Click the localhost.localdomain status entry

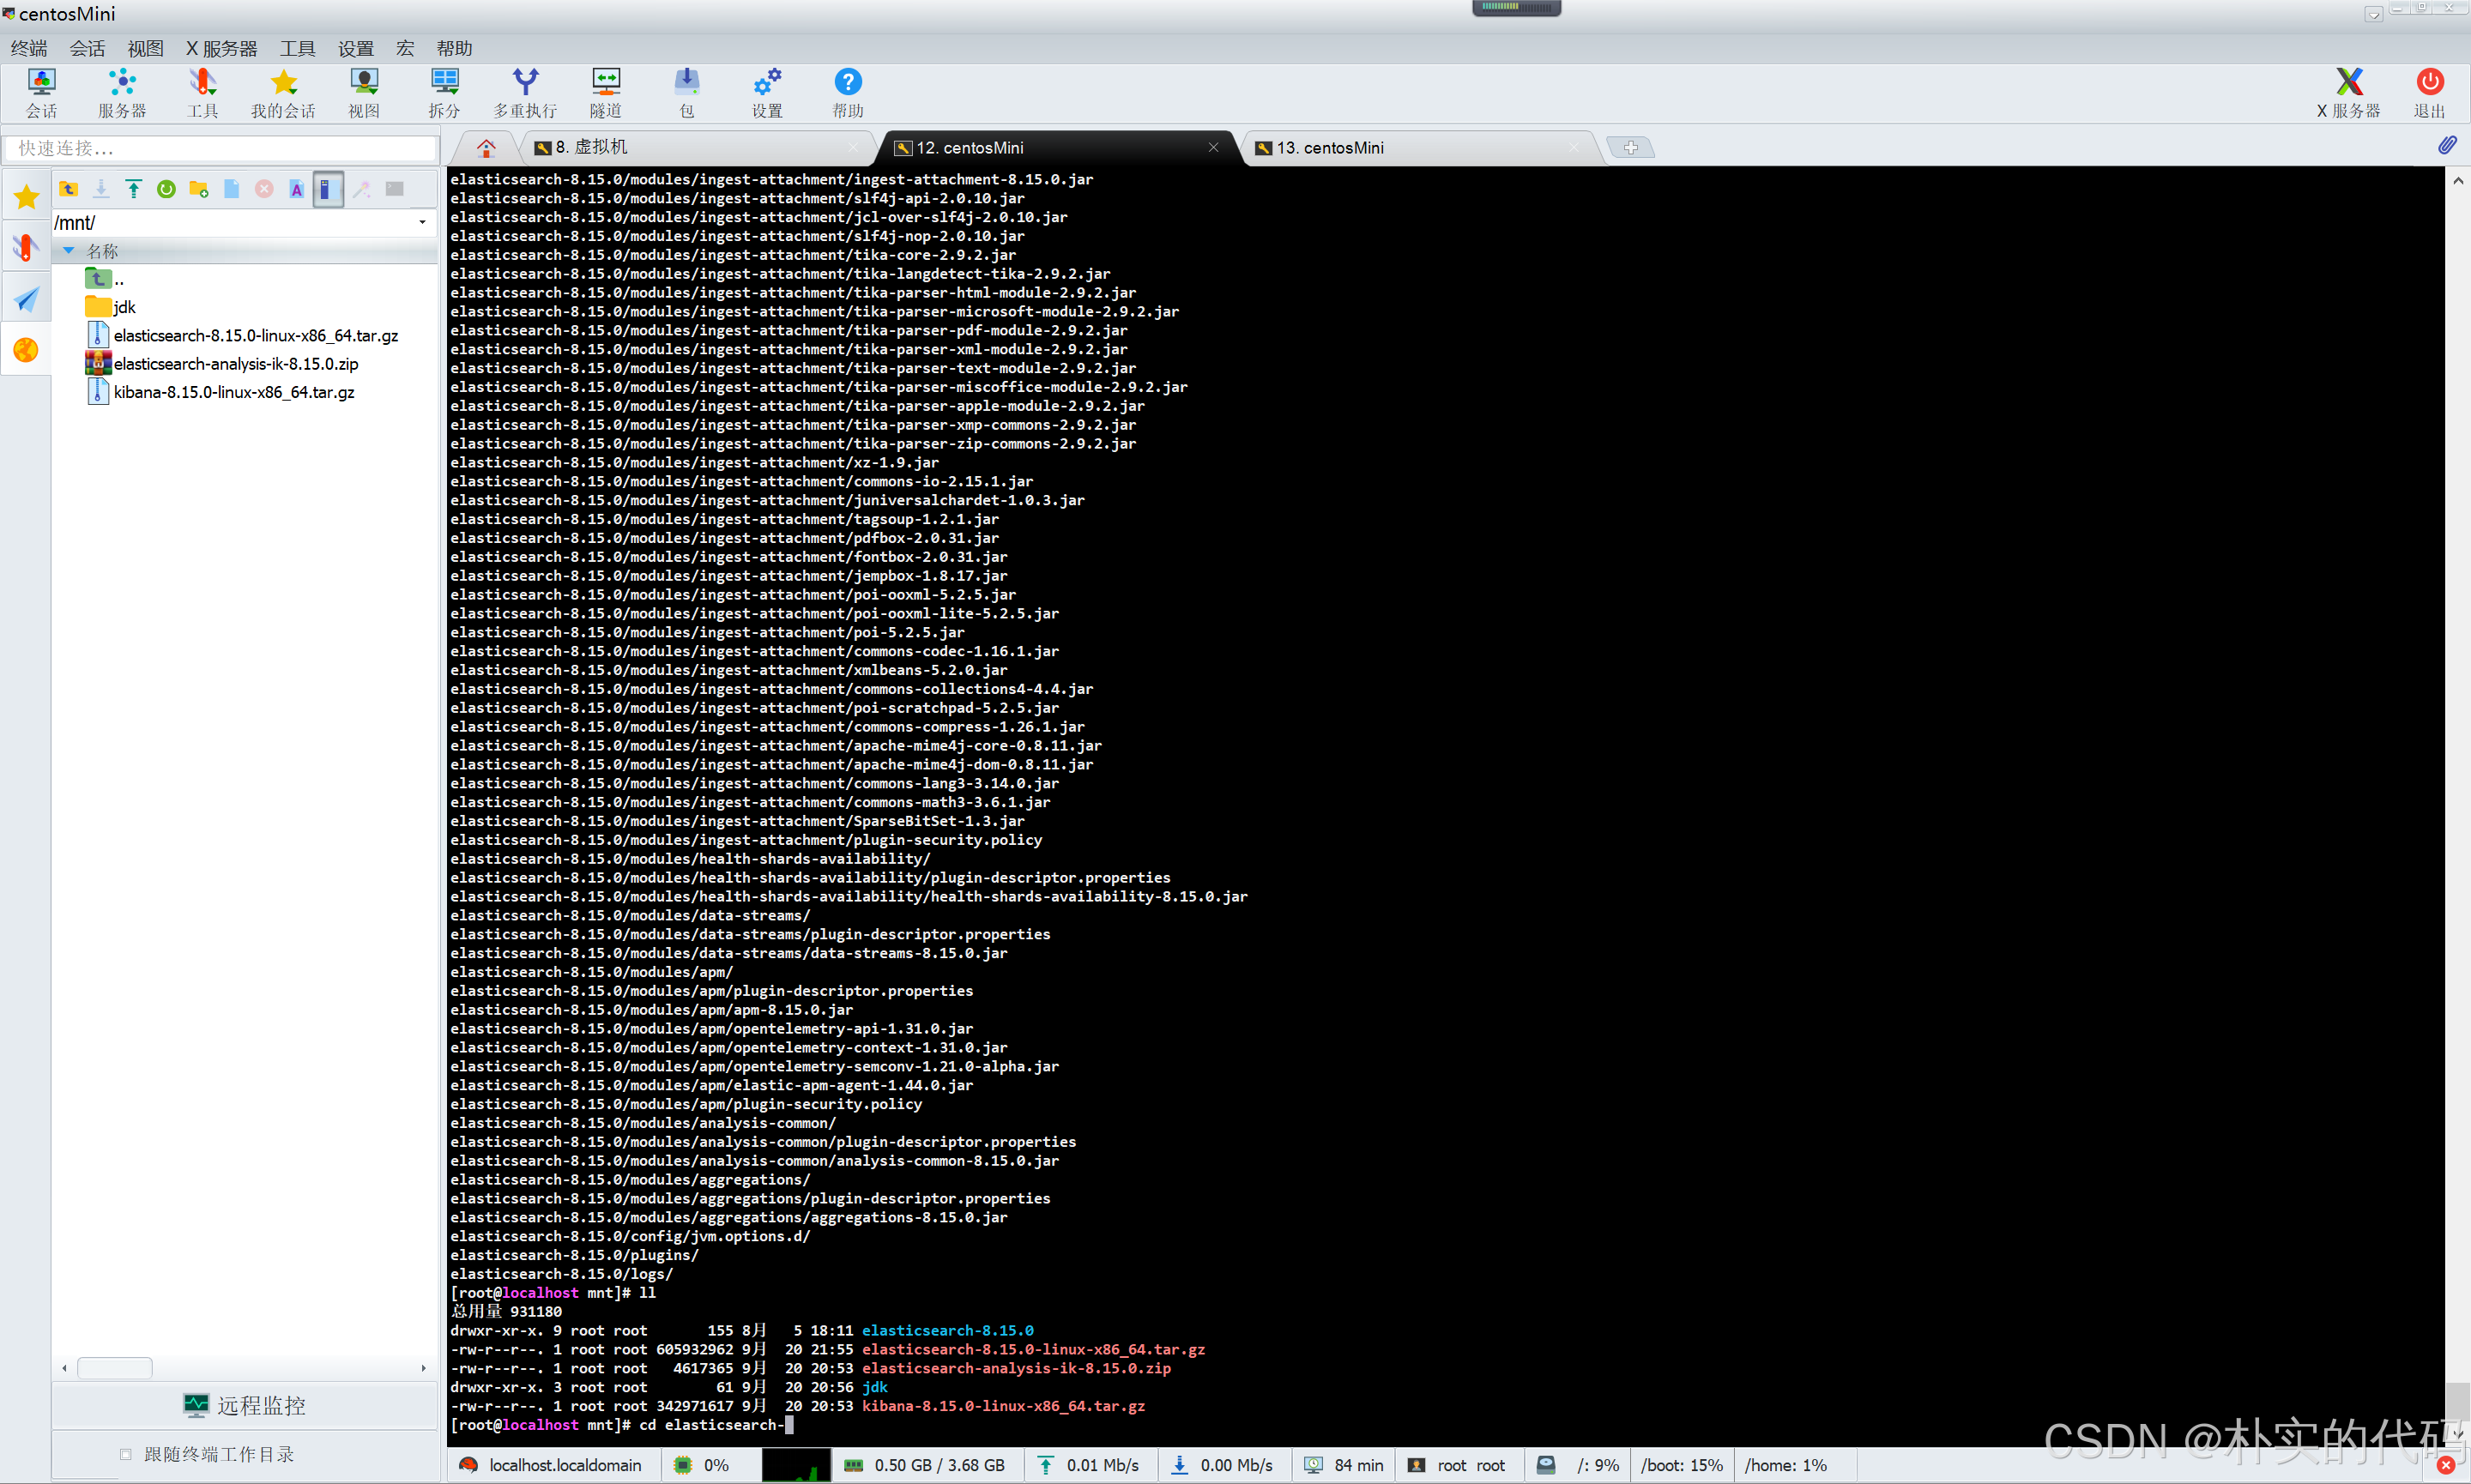point(551,1465)
